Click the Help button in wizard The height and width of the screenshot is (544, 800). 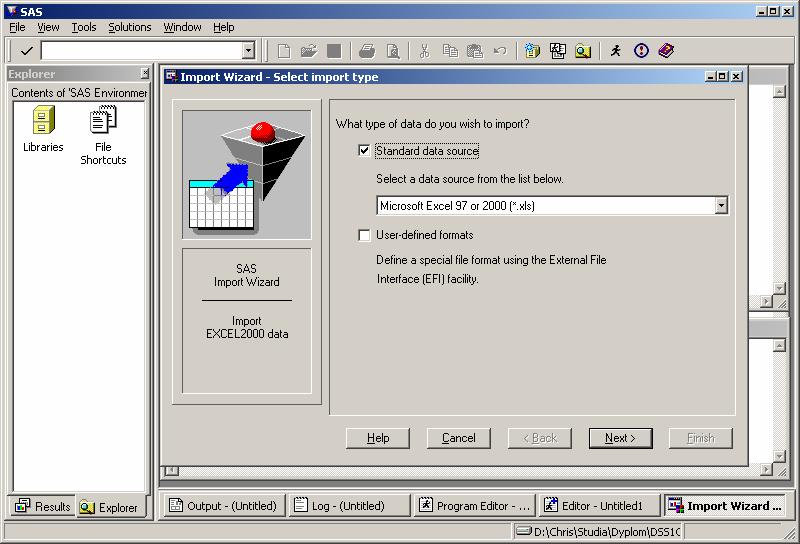(378, 438)
